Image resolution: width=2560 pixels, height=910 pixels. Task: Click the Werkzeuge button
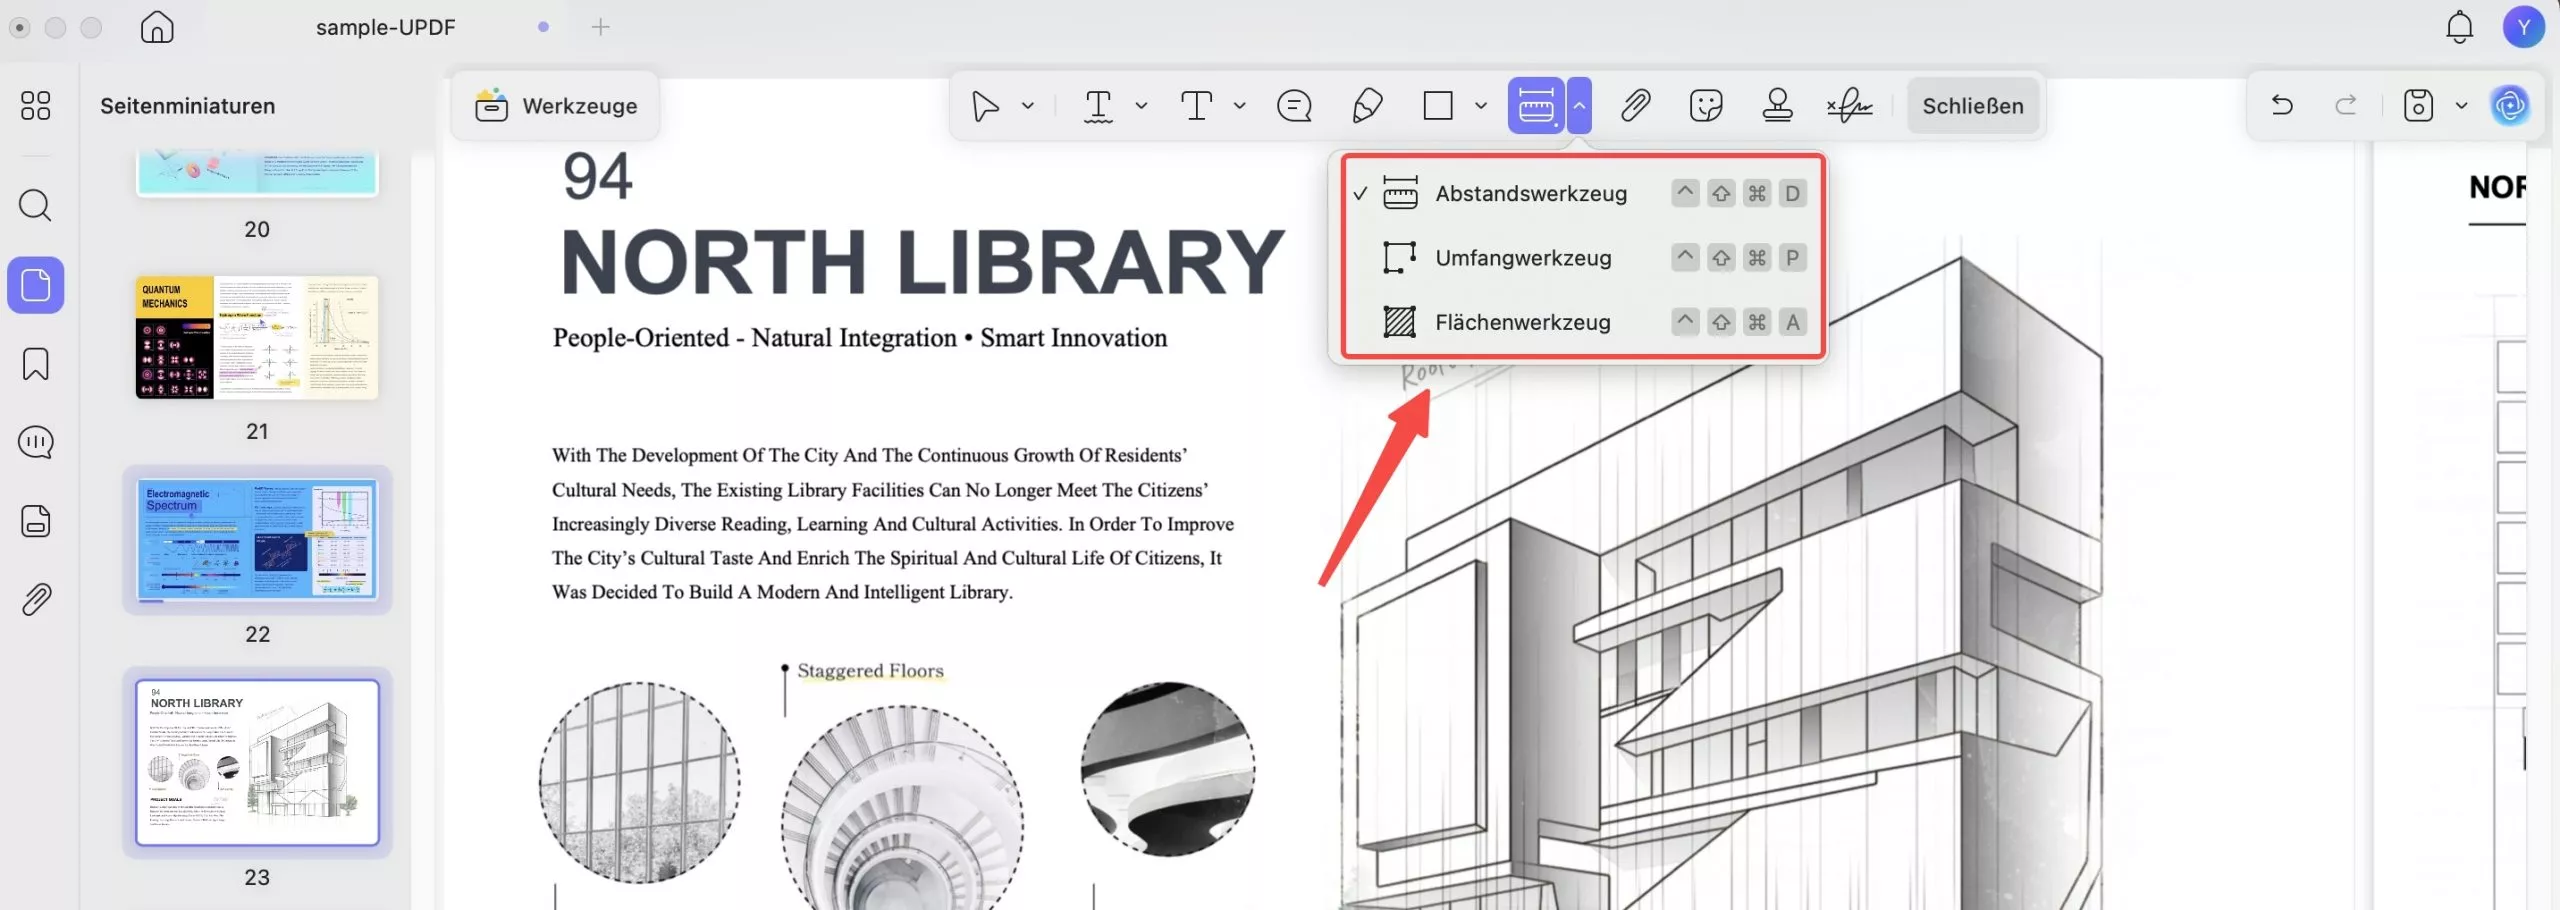click(556, 105)
